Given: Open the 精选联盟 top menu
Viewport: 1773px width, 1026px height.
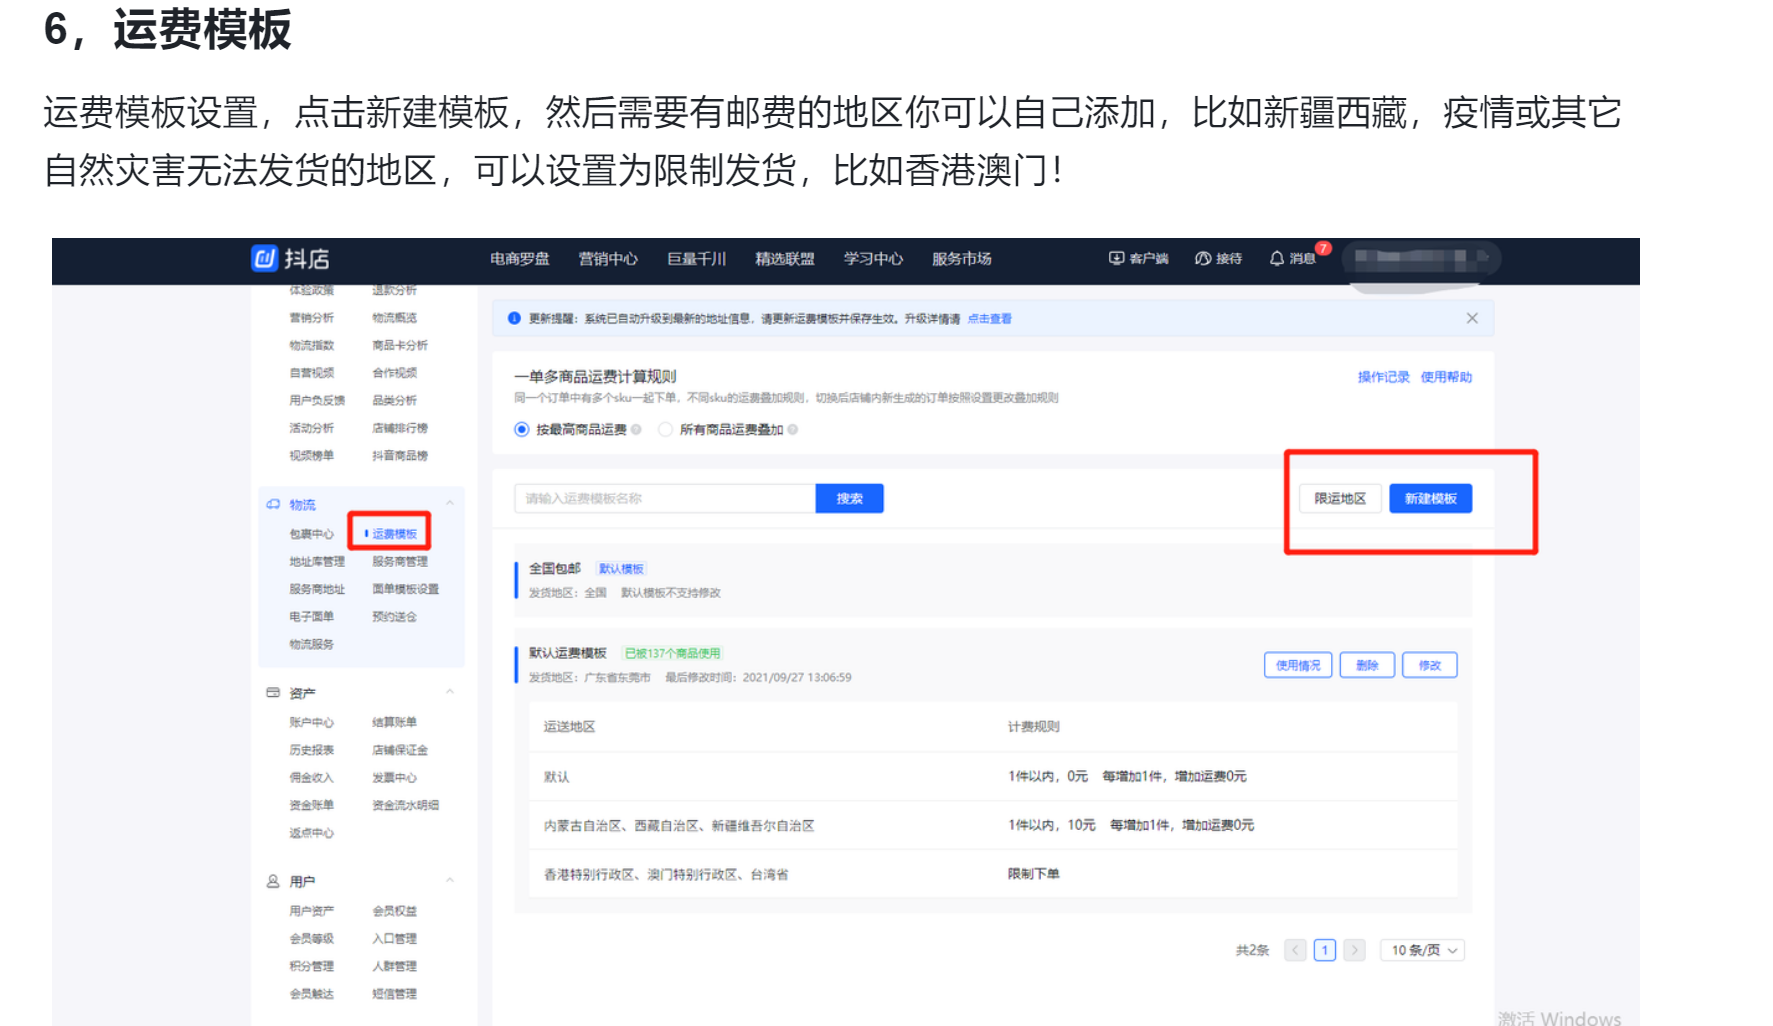Looking at the screenshot, I should coord(785,259).
